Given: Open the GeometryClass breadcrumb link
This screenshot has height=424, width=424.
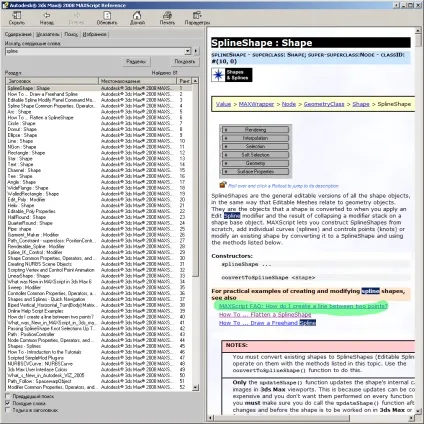Looking at the screenshot, I should (324, 104).
